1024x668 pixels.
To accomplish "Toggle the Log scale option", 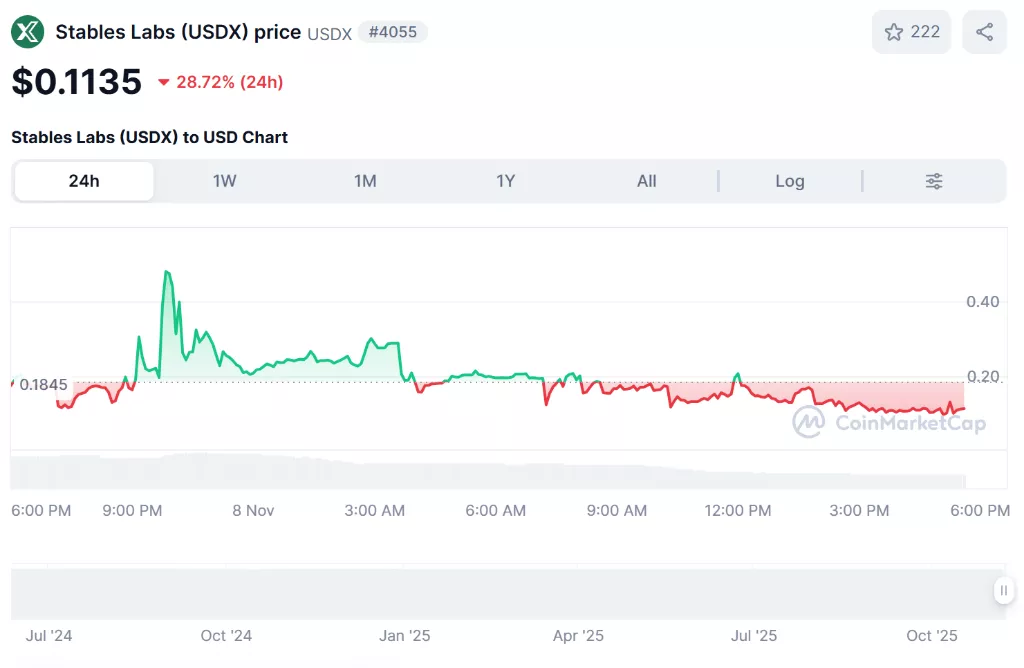I will tap(789, 181).
